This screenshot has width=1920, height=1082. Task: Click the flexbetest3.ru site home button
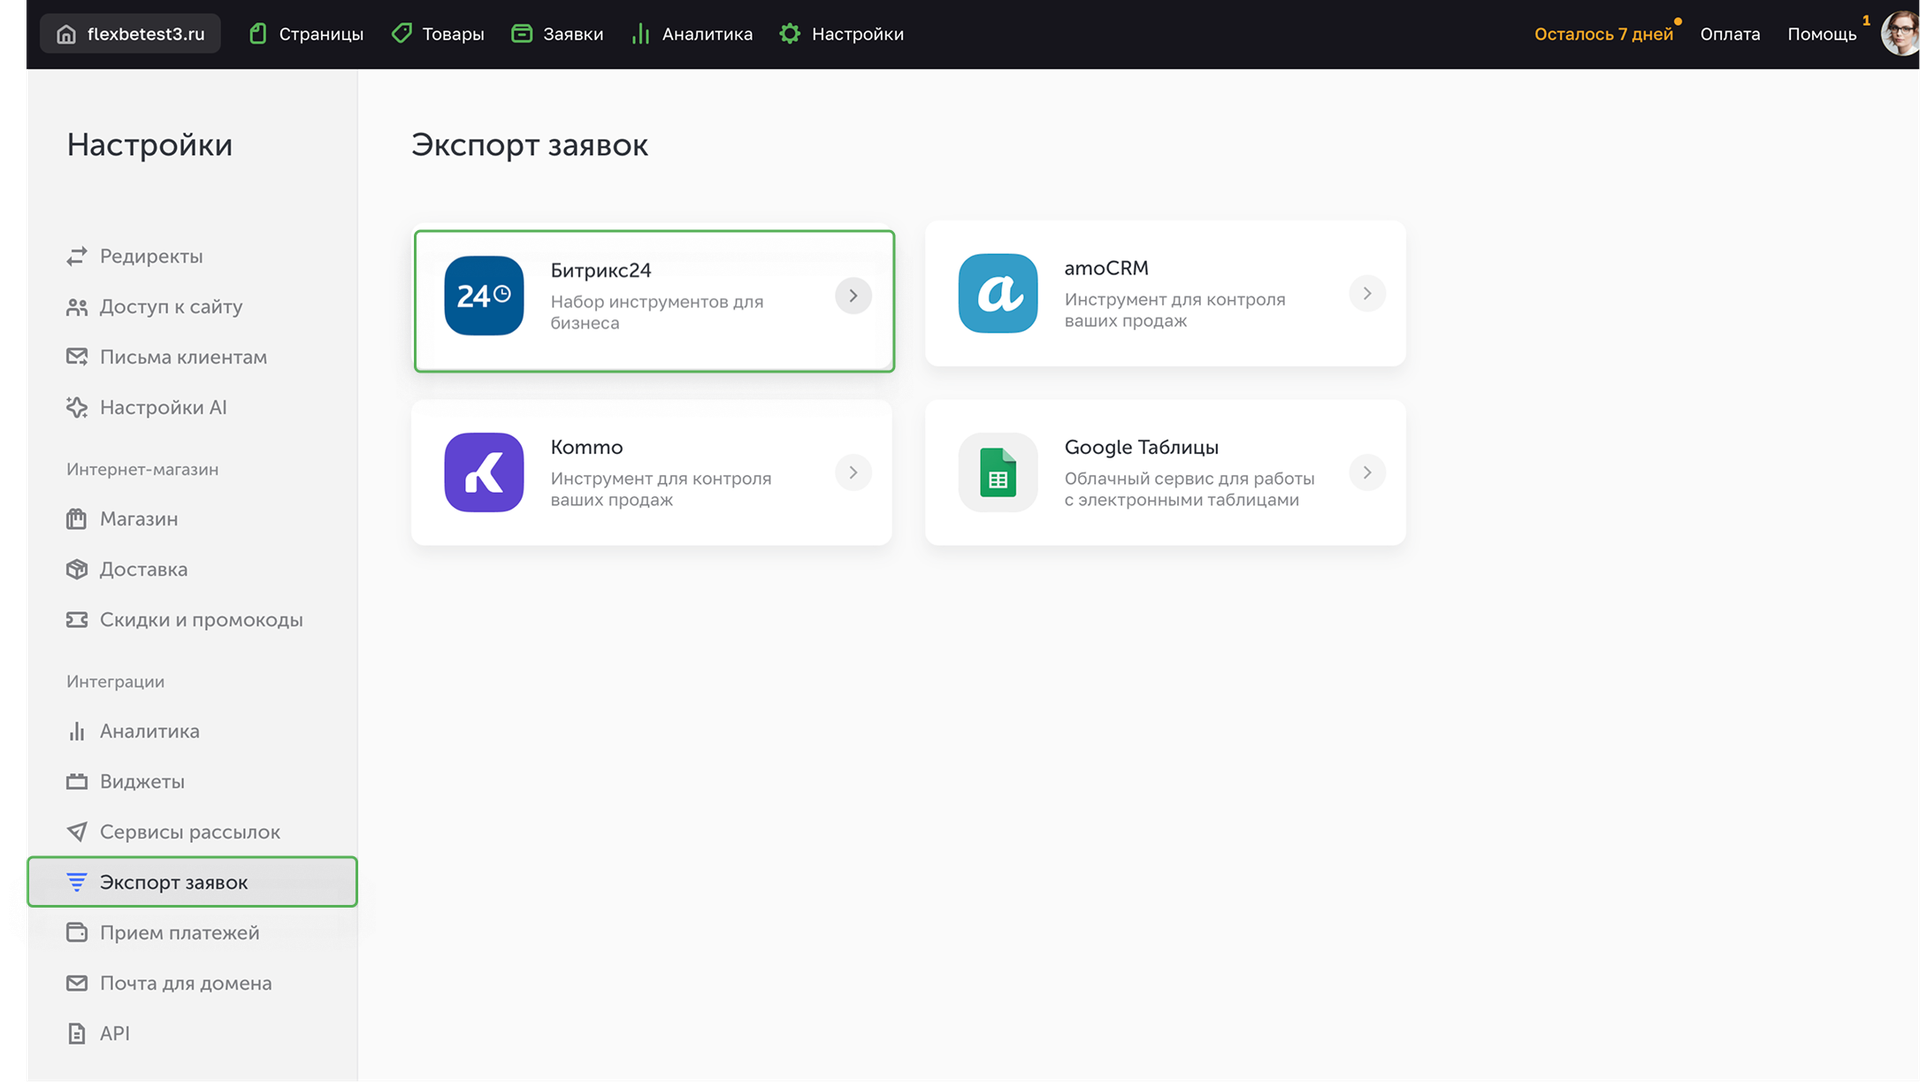pos(130,34)
